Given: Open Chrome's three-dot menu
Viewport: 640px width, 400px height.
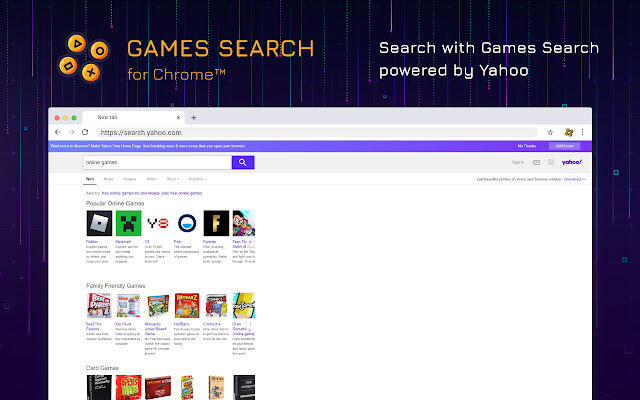Looking at the screenshot, I should click(x=582, y=132).
